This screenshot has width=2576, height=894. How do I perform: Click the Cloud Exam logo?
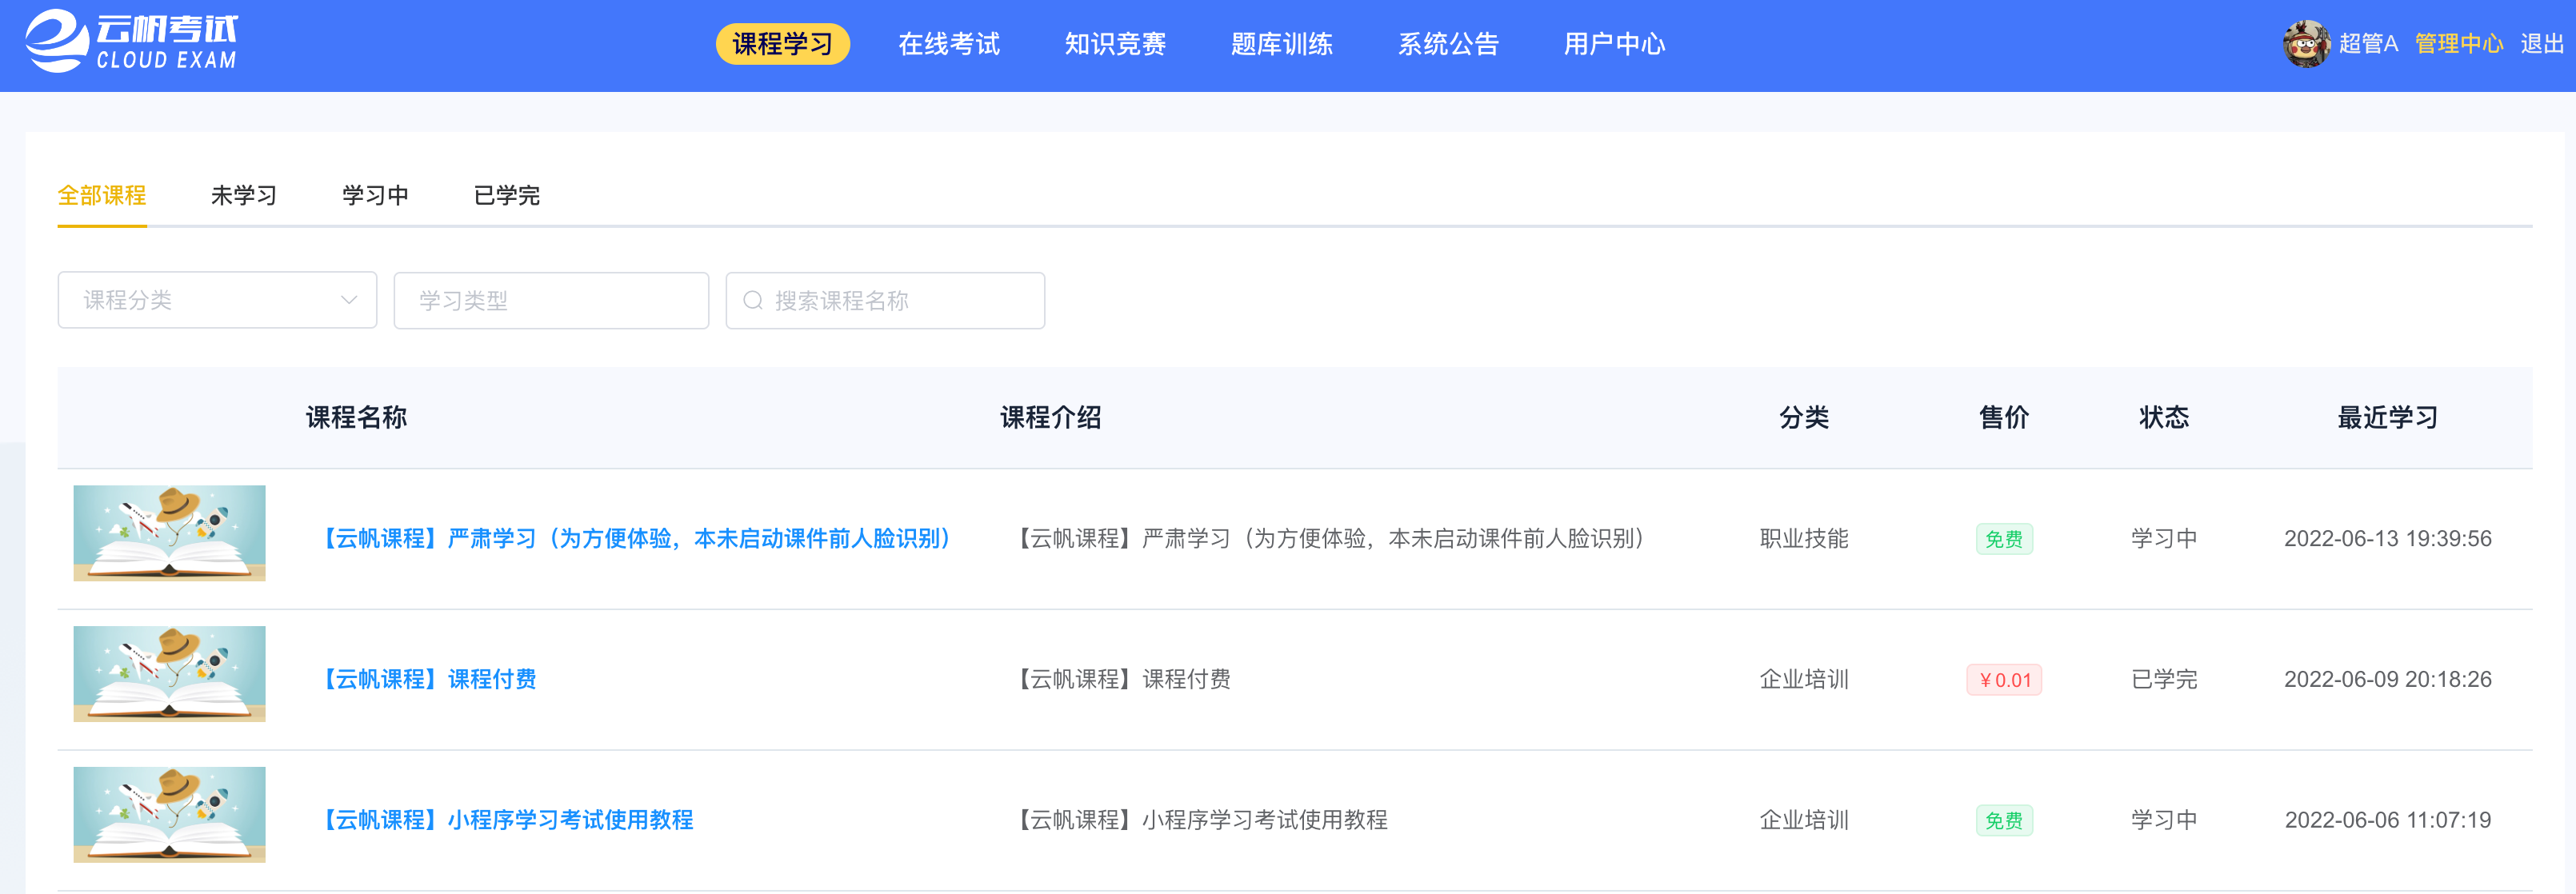pyautogui.click(x=132, y=42)
